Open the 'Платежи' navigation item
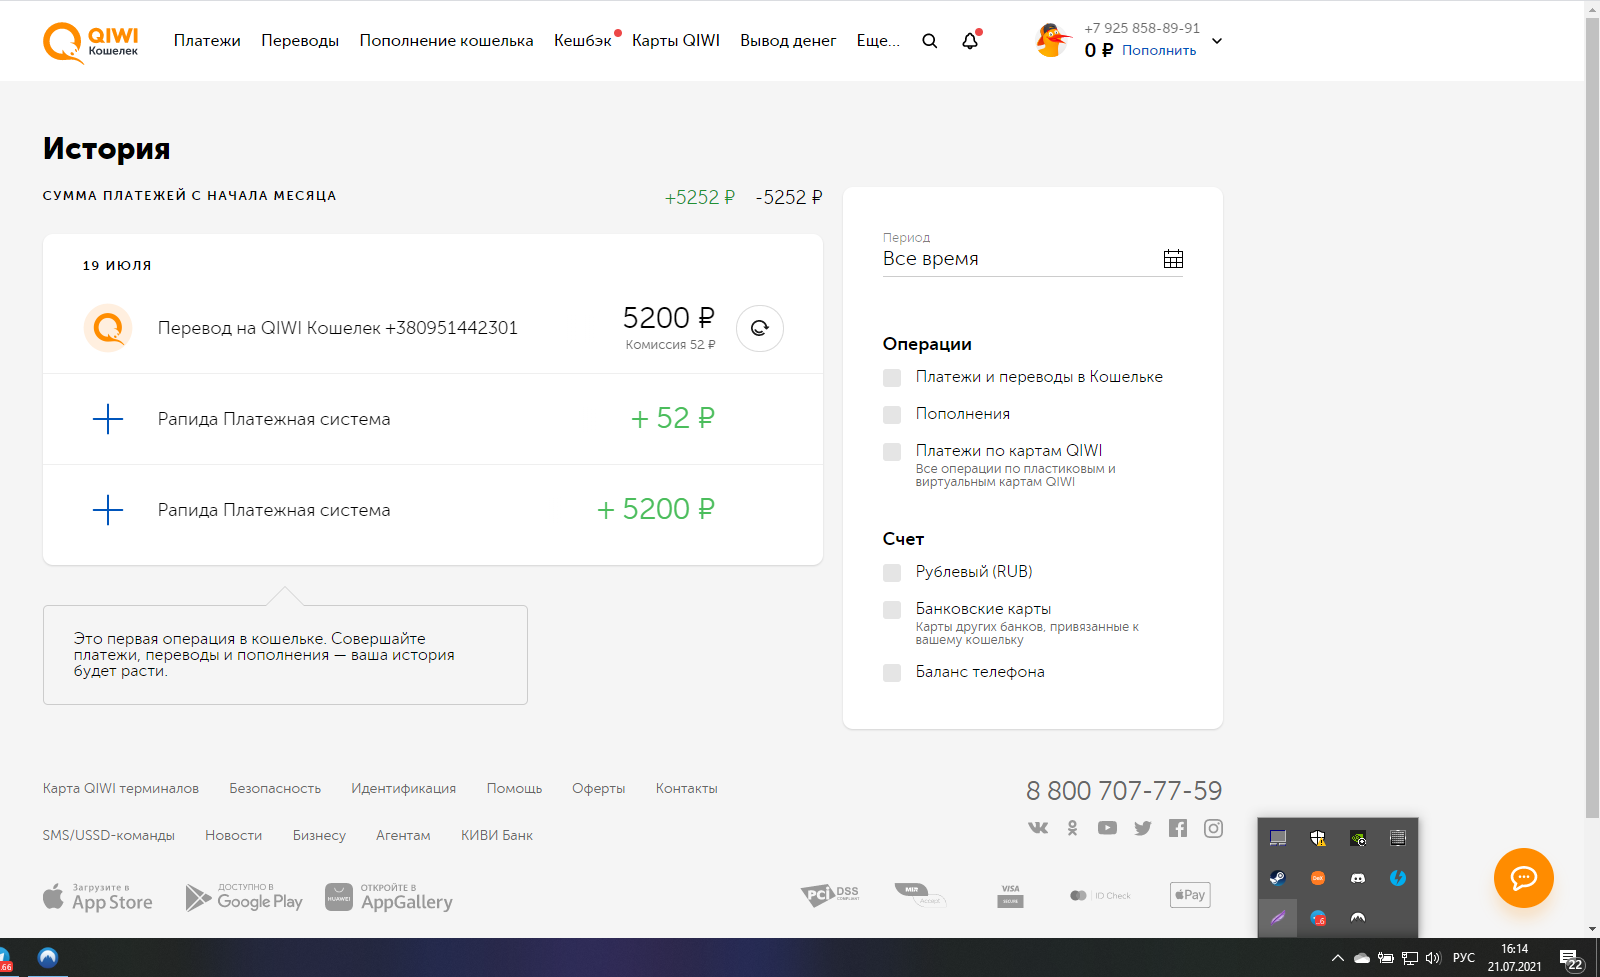 pyautogui.click(x=207, y=41)
